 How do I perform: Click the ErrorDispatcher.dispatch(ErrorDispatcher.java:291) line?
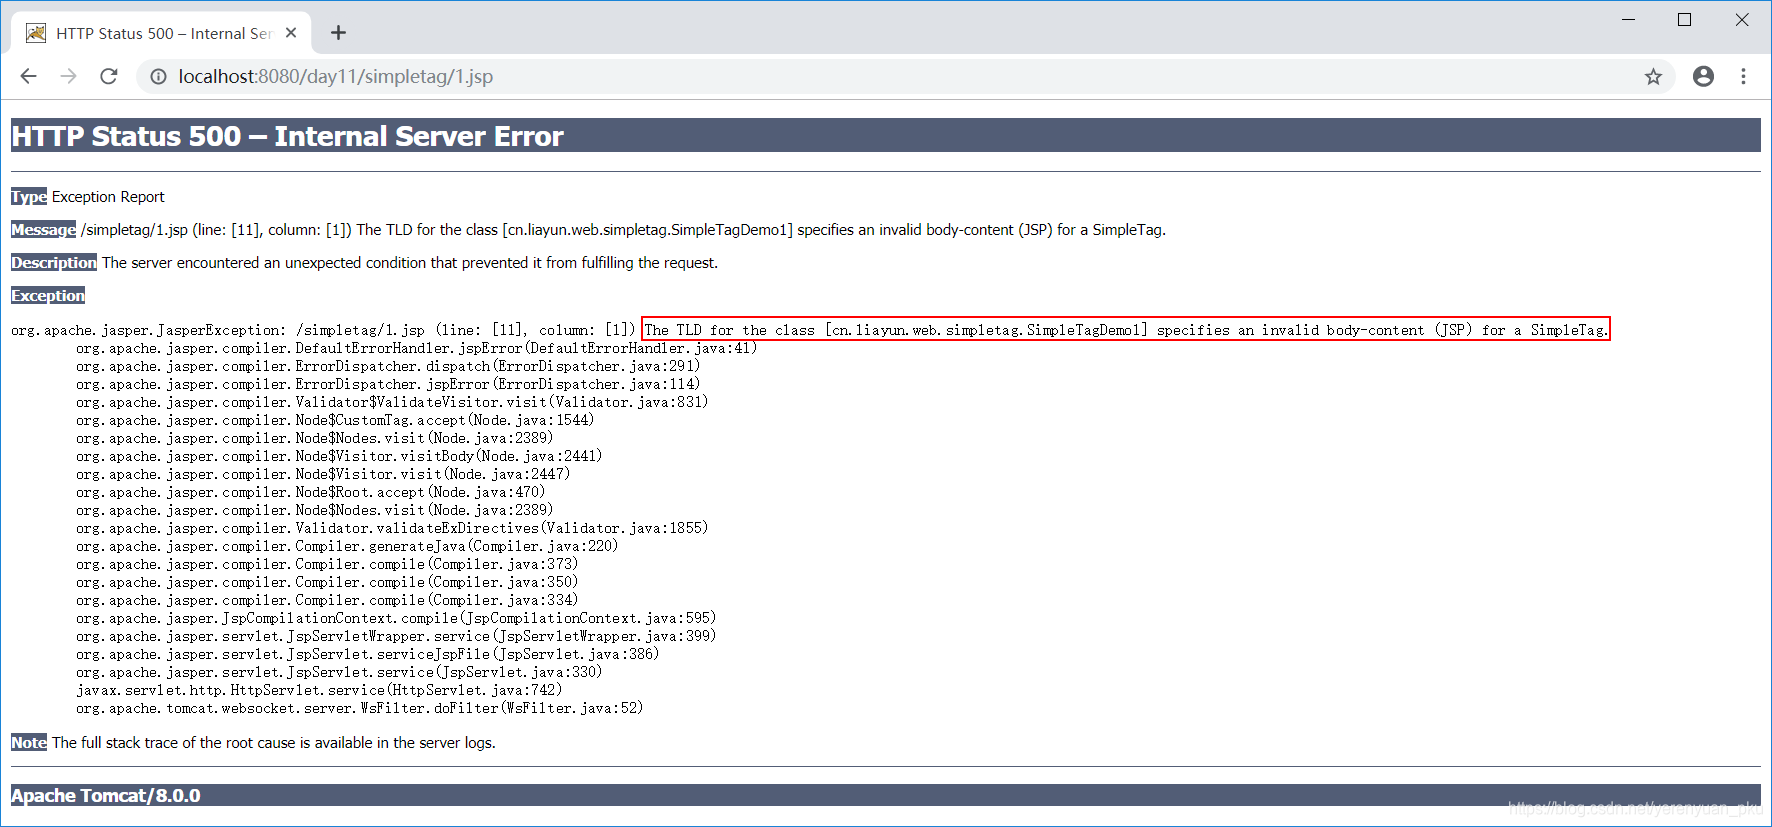click(x=388, y=366)
